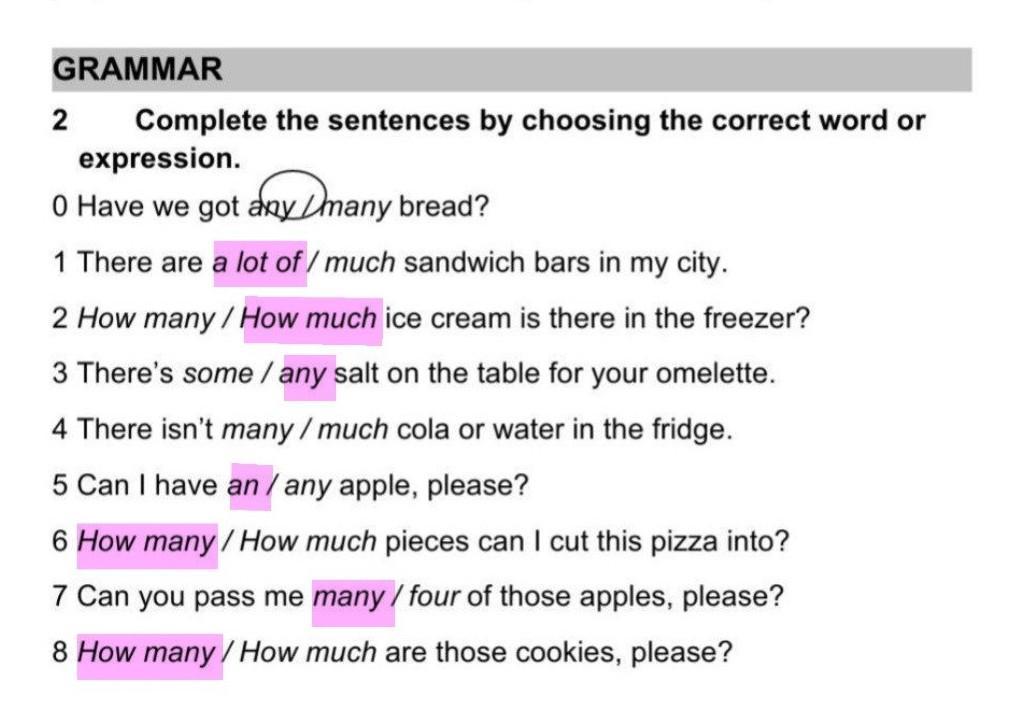Choose 'some' in the salt sentence
This screenshot has height=725, width=1032.
[218, 374]
